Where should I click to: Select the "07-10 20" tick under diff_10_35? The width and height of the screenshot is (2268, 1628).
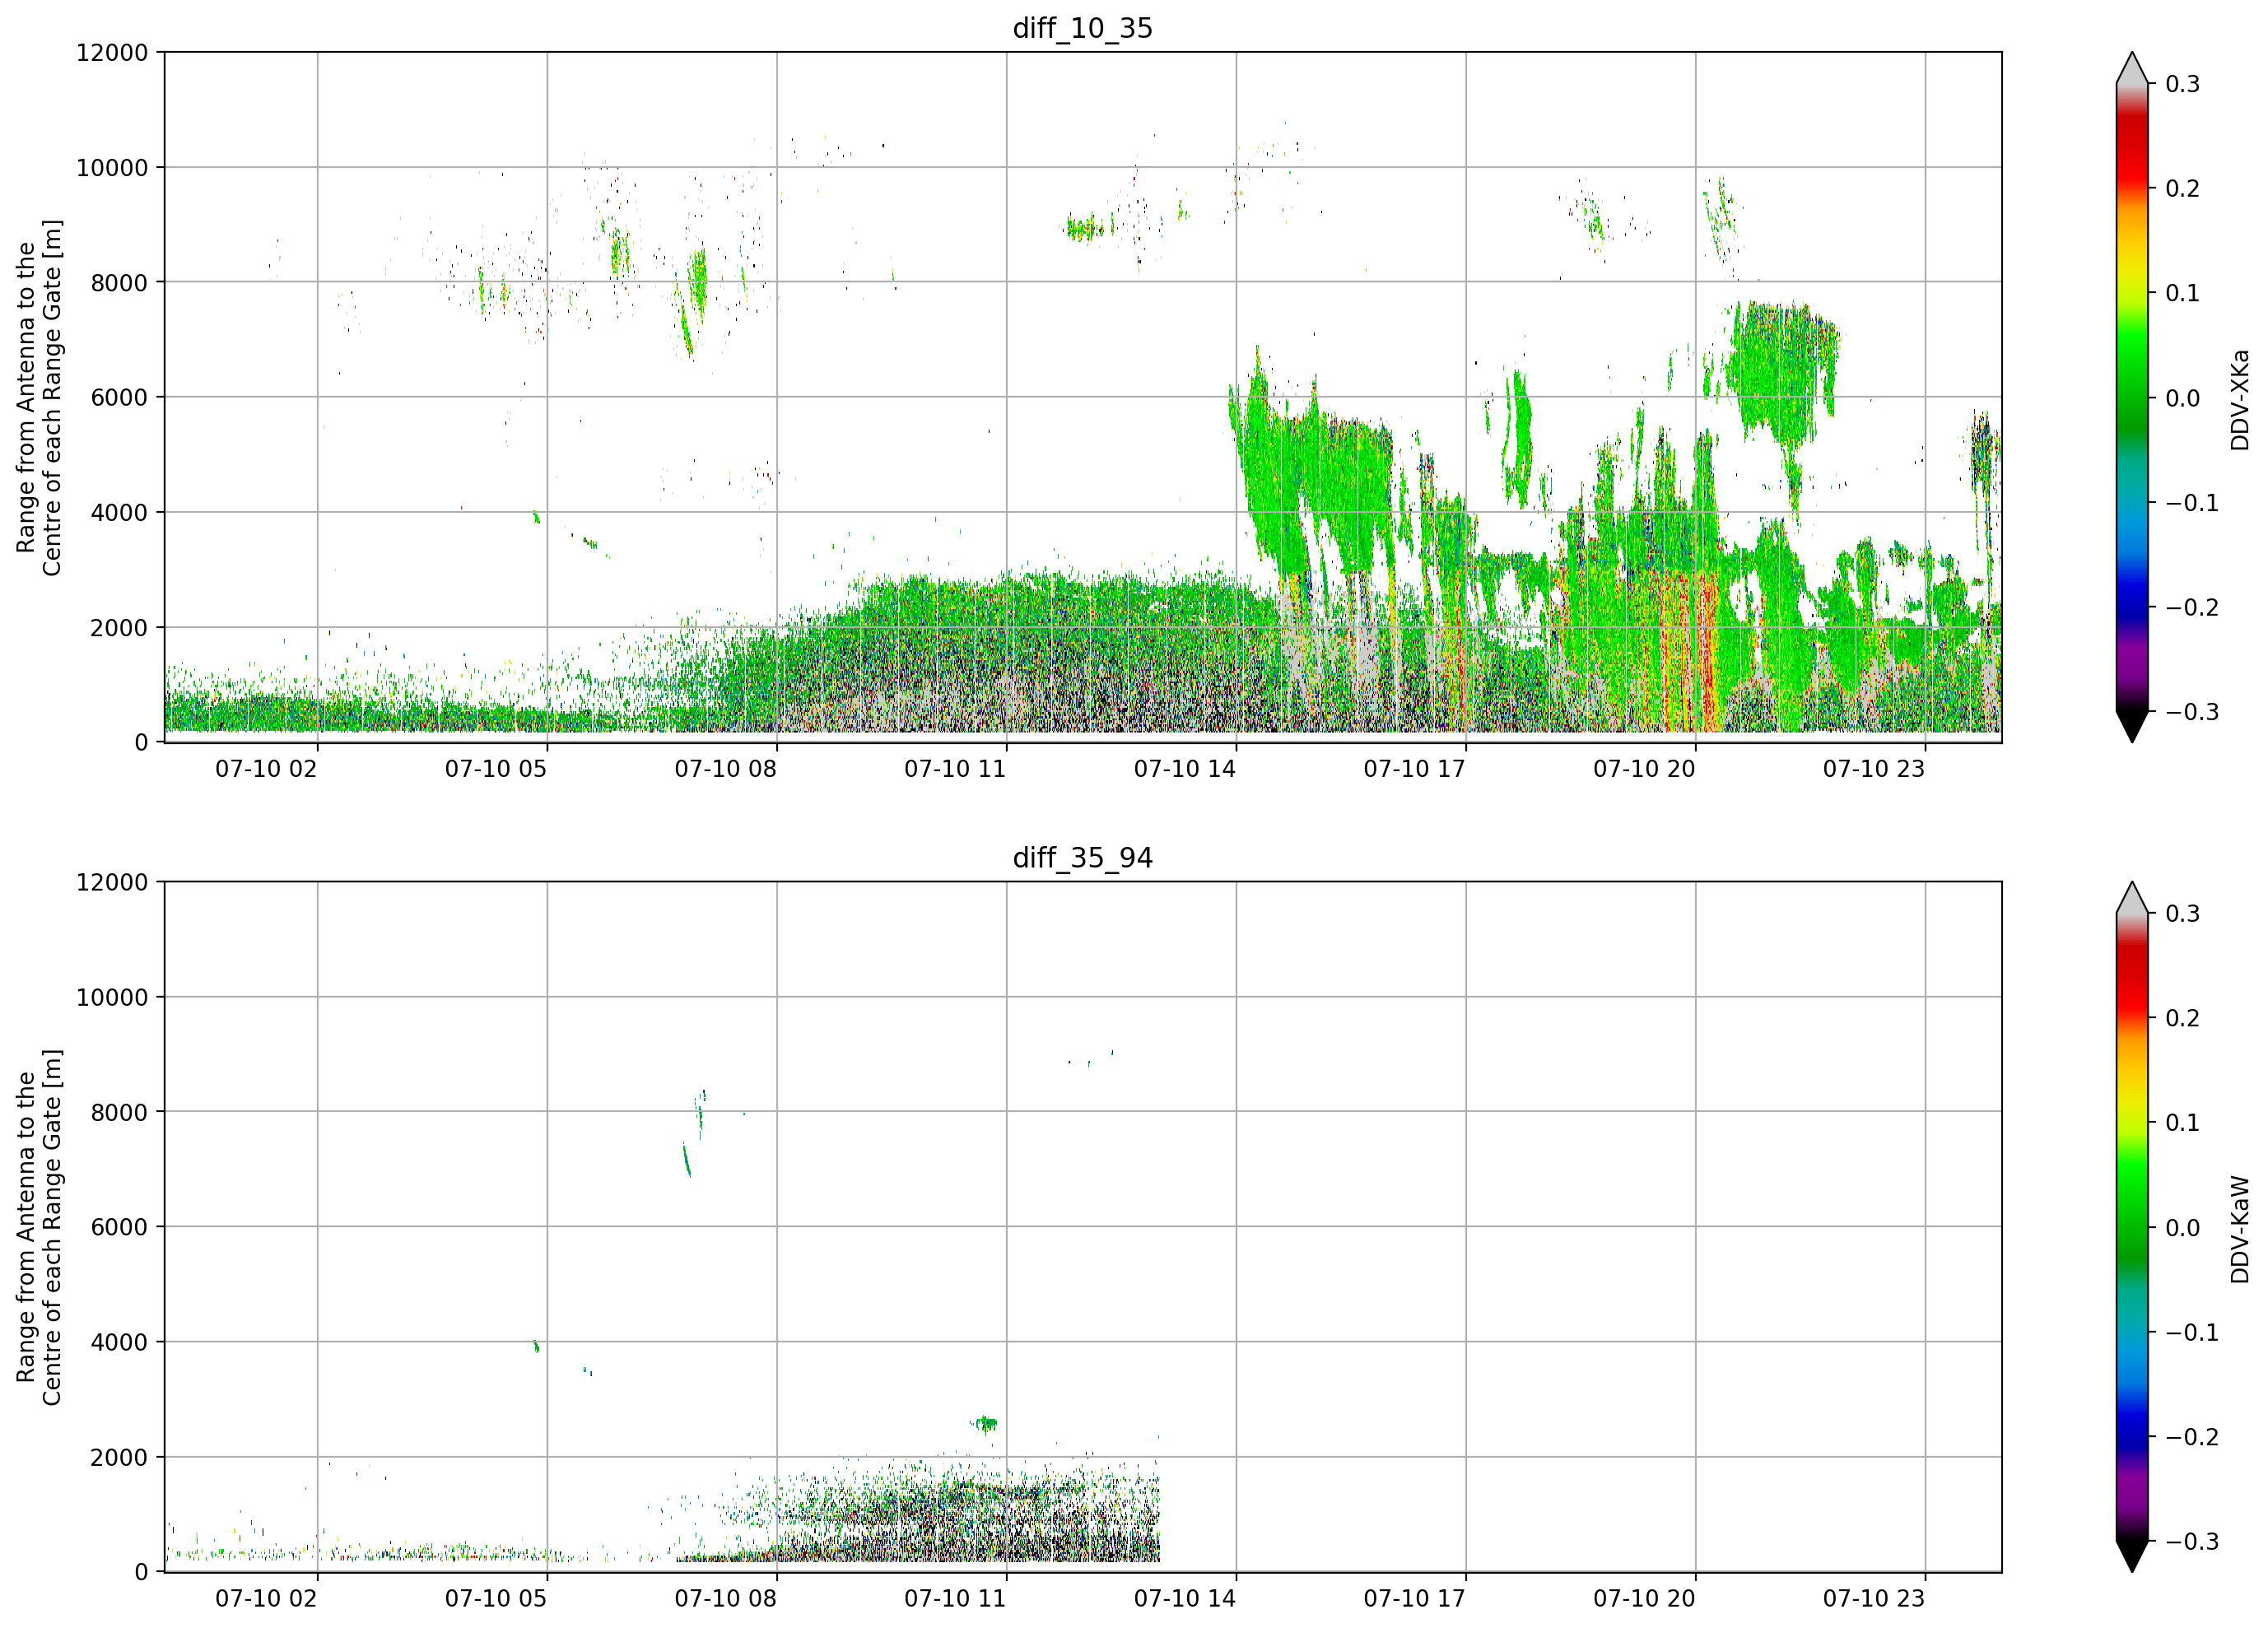tap(1644, 769)
